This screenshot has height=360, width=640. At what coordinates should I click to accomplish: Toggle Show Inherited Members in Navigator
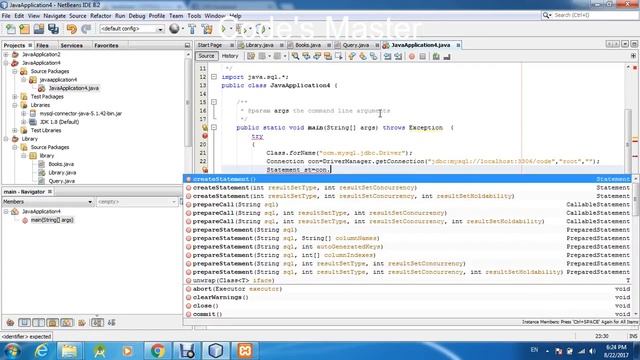[10, 323]
